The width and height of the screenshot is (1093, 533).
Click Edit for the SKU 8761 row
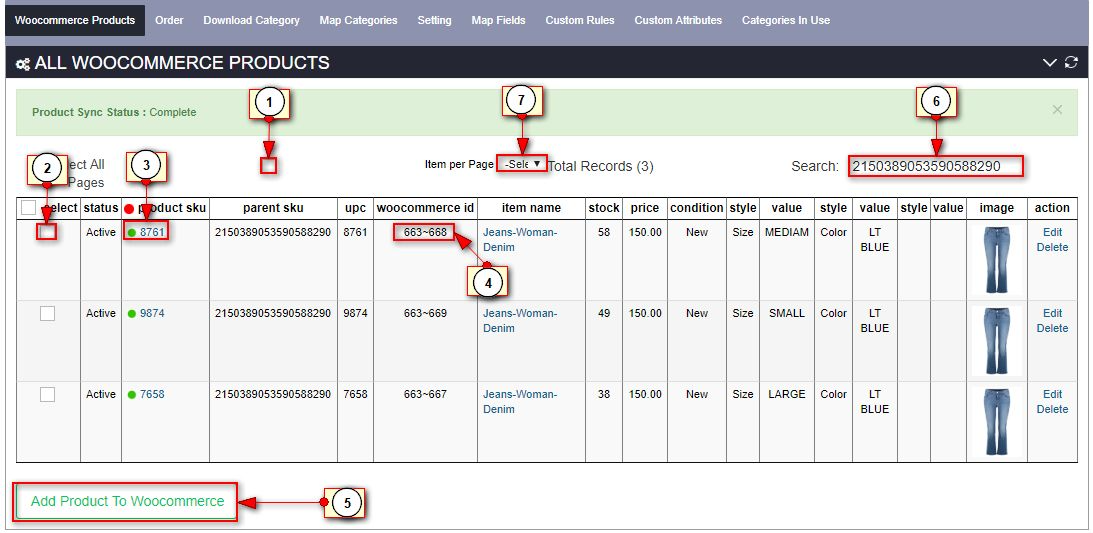(x=1053, y=232)
